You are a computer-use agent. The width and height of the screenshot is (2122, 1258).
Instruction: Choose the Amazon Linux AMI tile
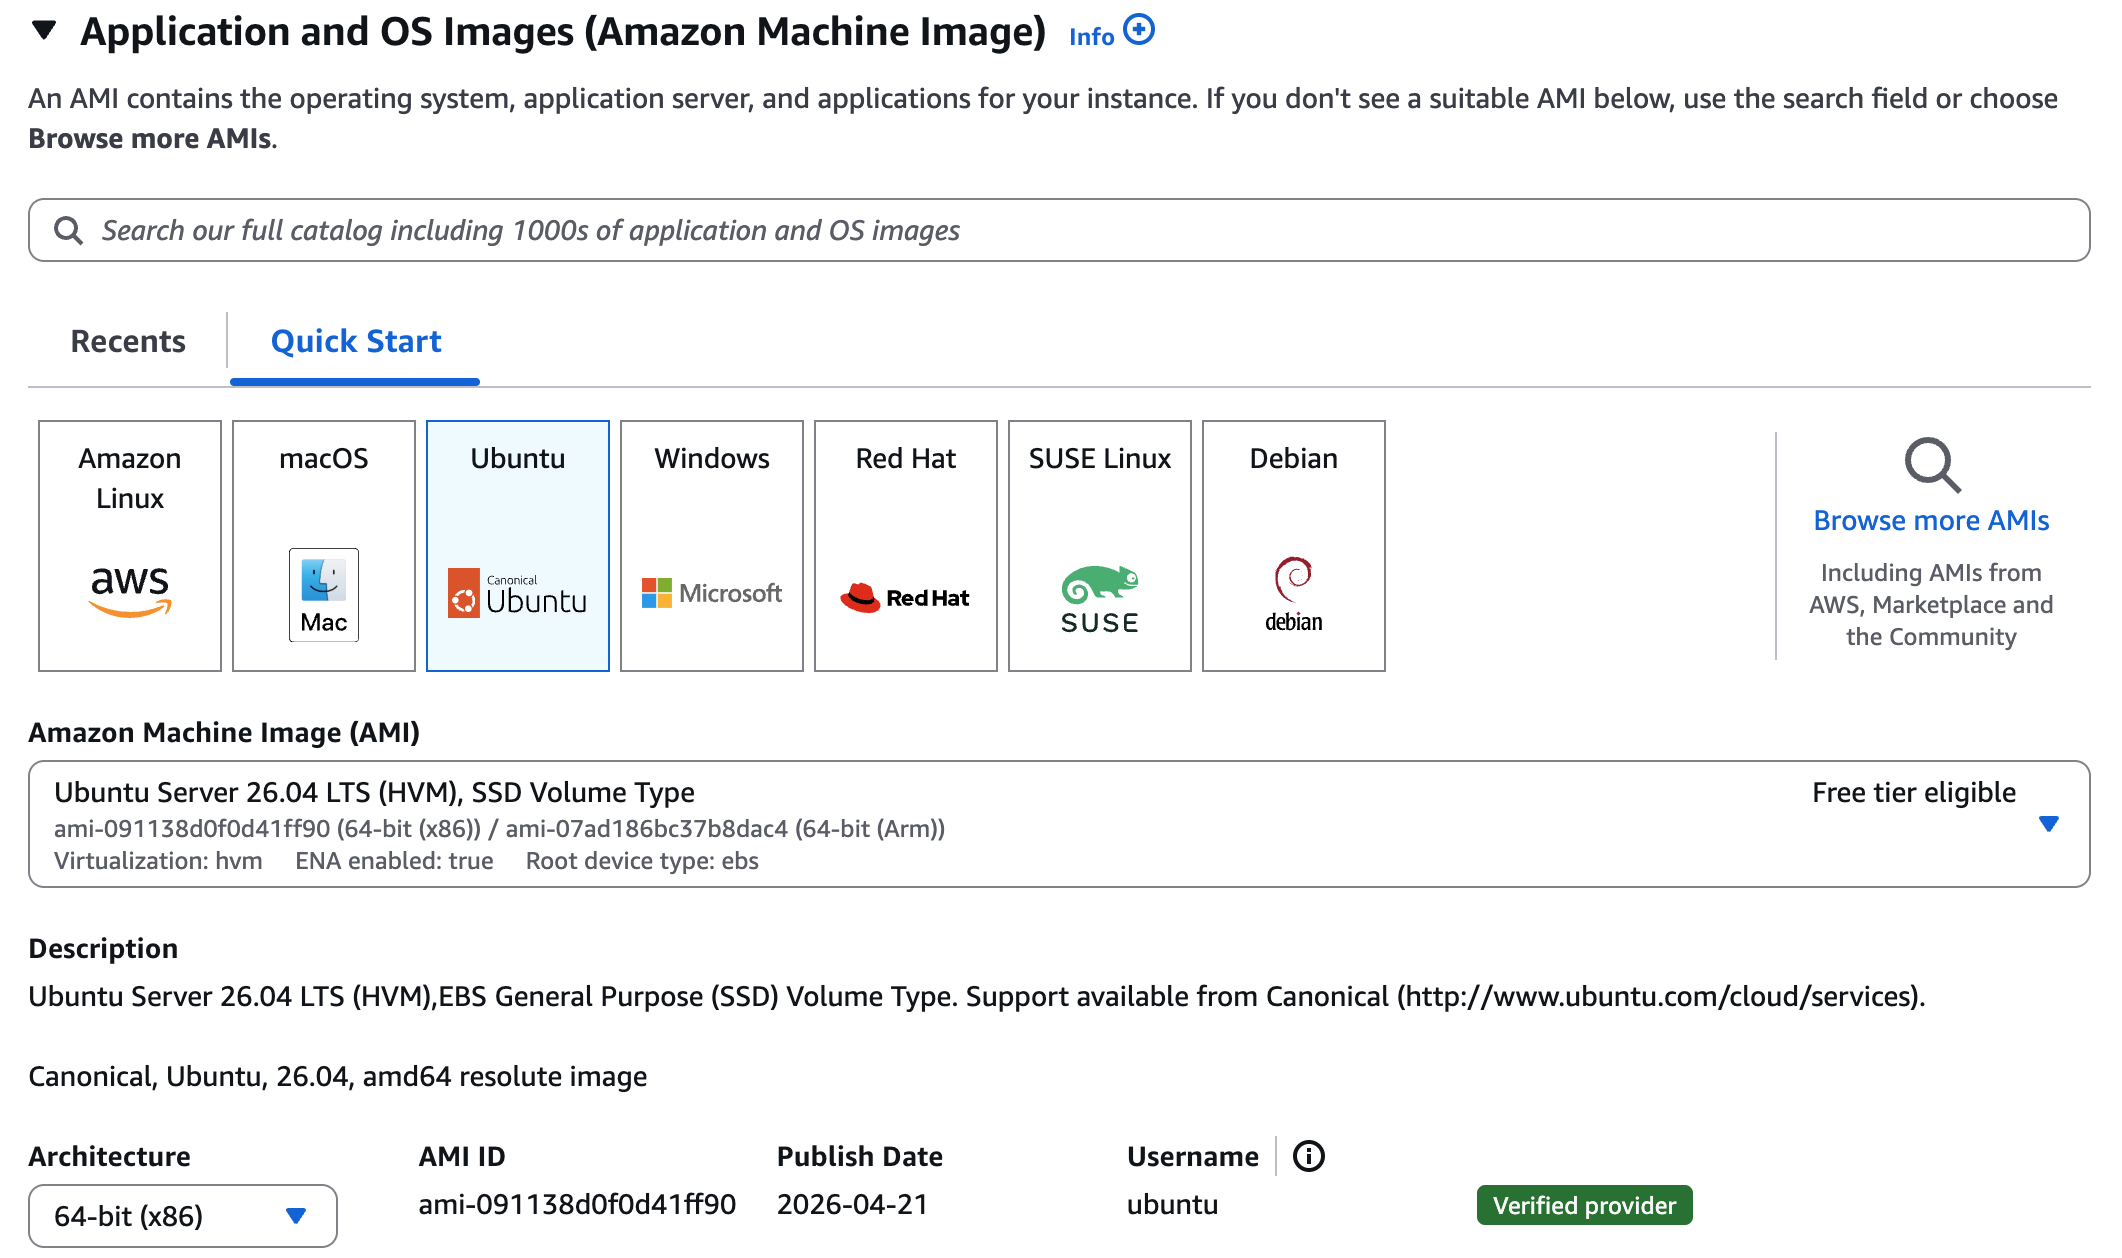point(130,546)
